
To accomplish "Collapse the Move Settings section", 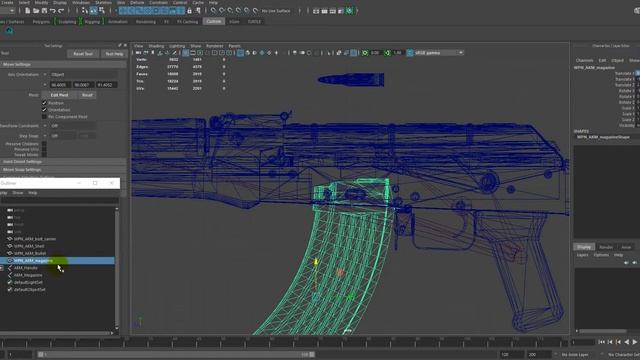I will (63, 64).
